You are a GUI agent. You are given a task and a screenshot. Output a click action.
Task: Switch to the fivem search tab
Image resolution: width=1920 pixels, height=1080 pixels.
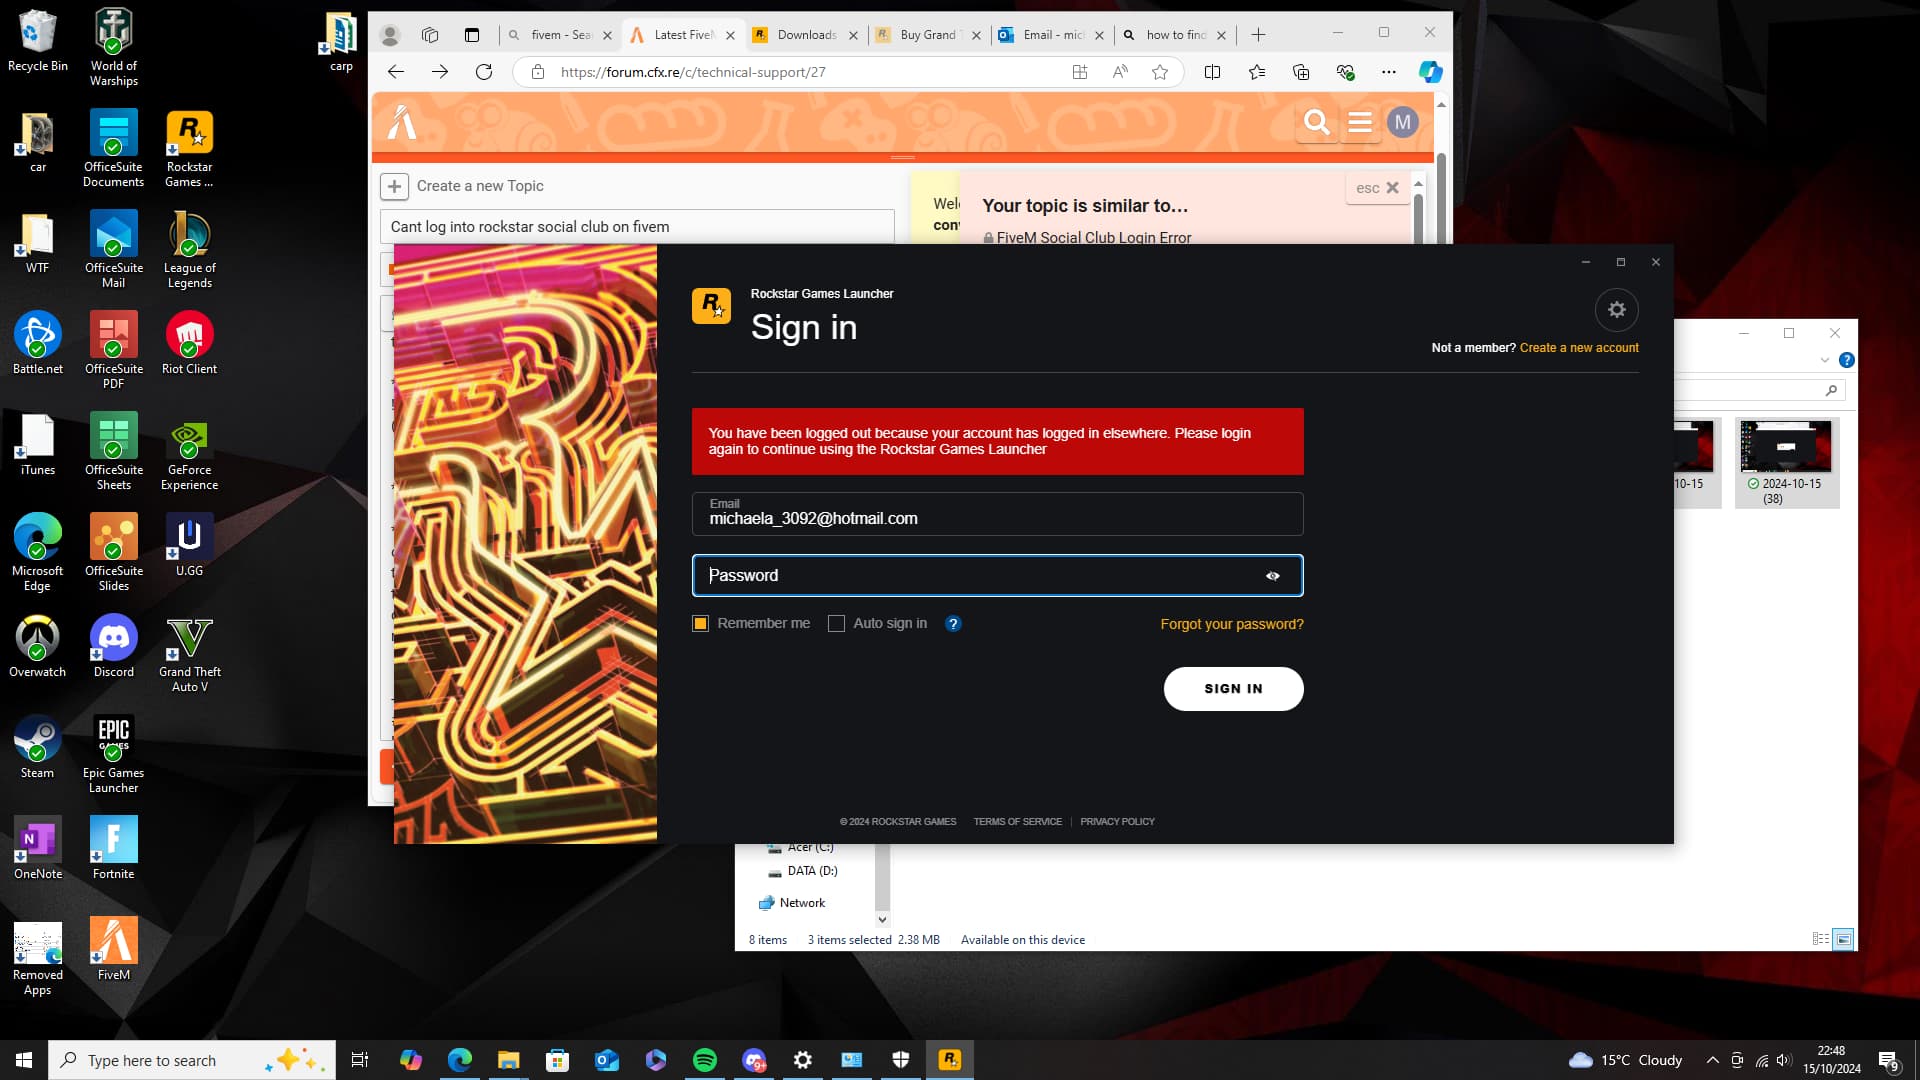(x=560, y=35)
